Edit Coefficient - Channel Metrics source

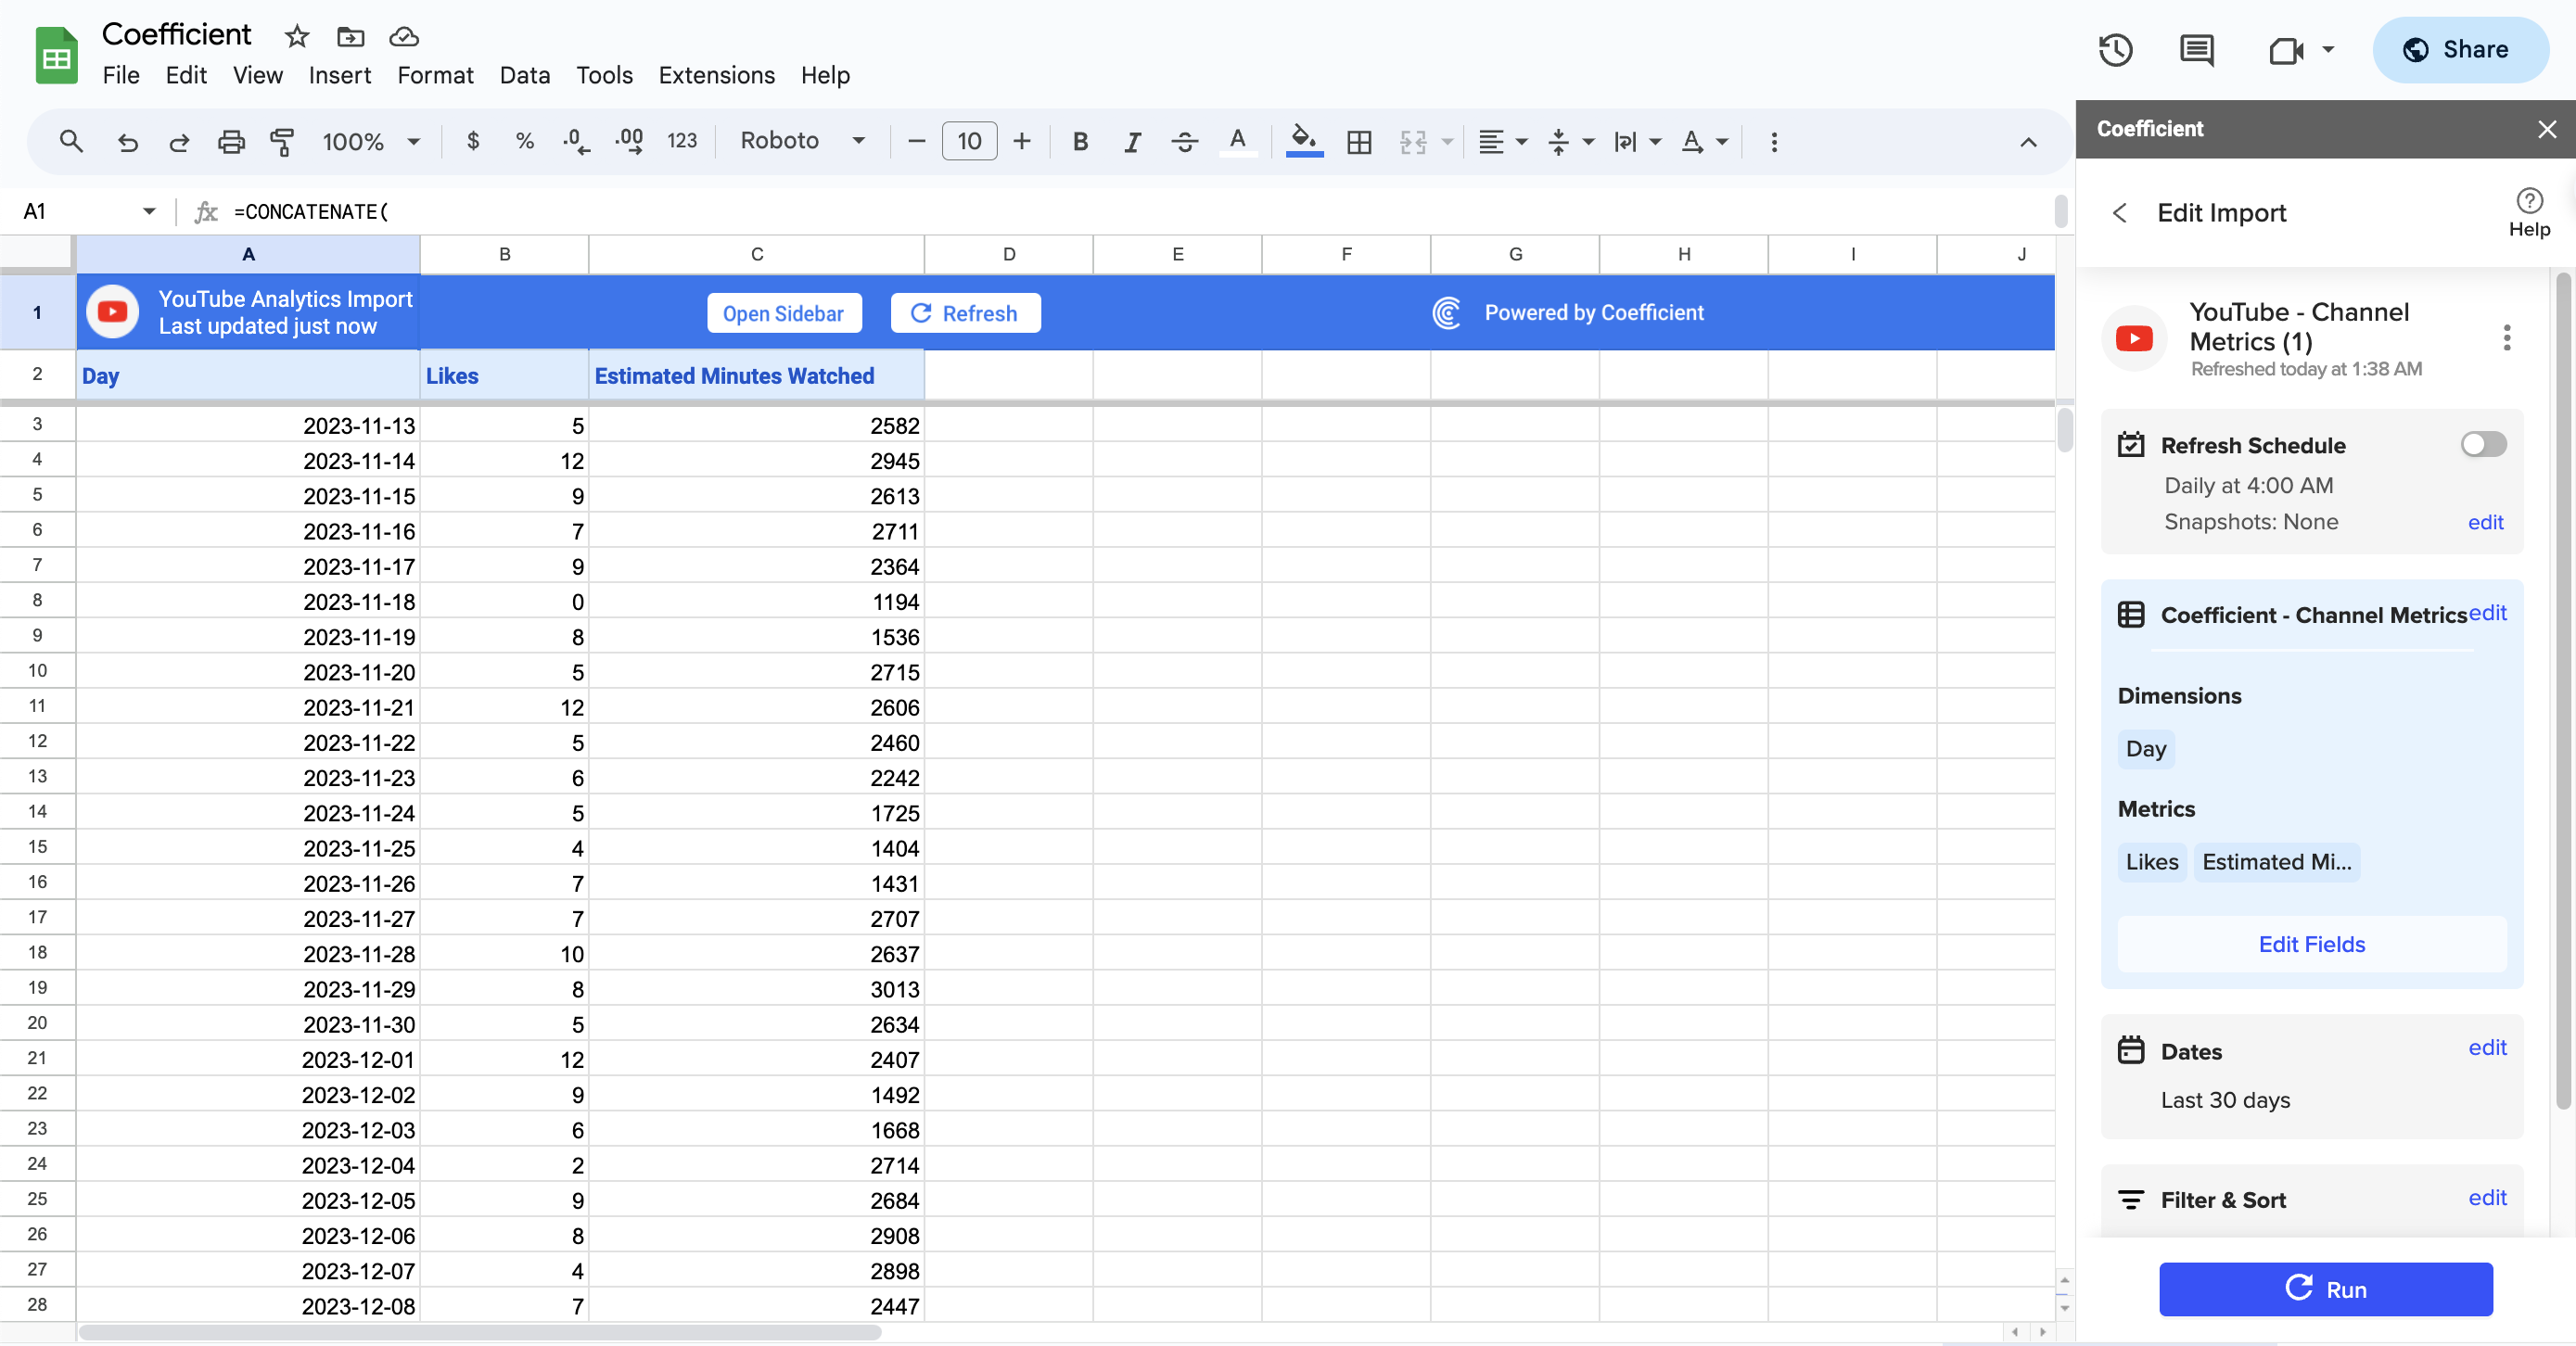(x=2487, y=612)
